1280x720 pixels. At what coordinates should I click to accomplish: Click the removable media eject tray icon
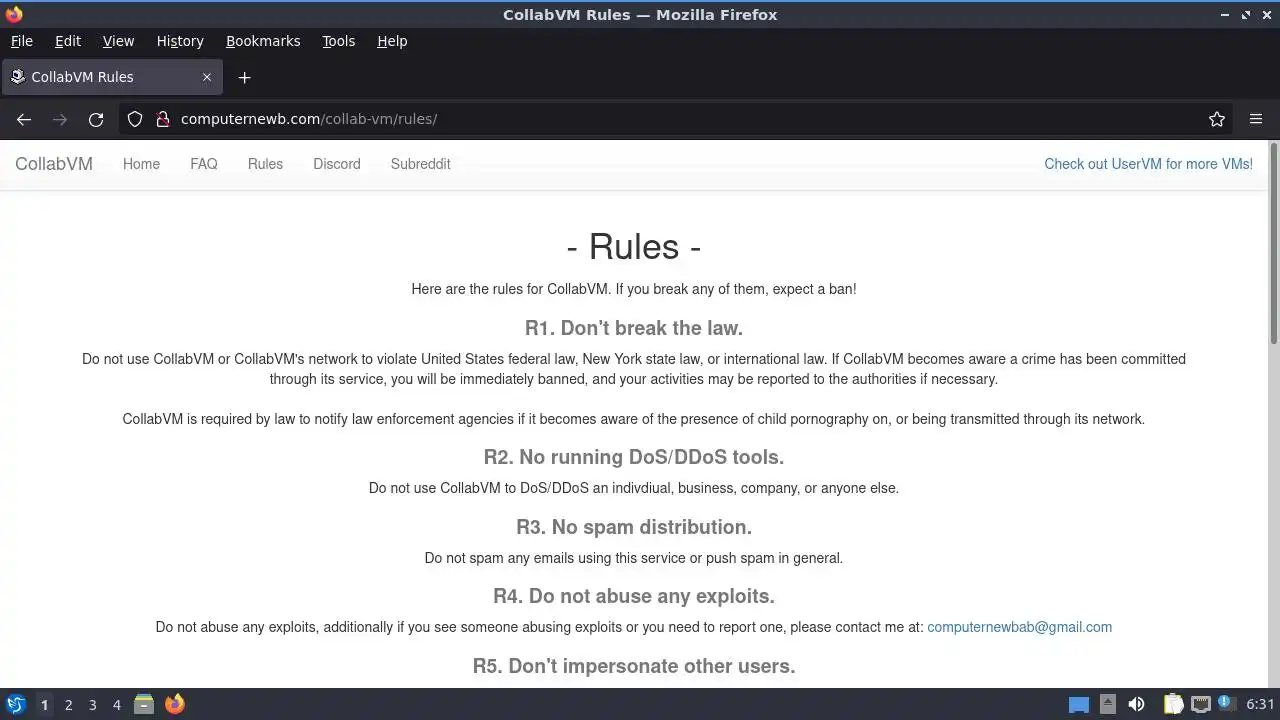1108,704
